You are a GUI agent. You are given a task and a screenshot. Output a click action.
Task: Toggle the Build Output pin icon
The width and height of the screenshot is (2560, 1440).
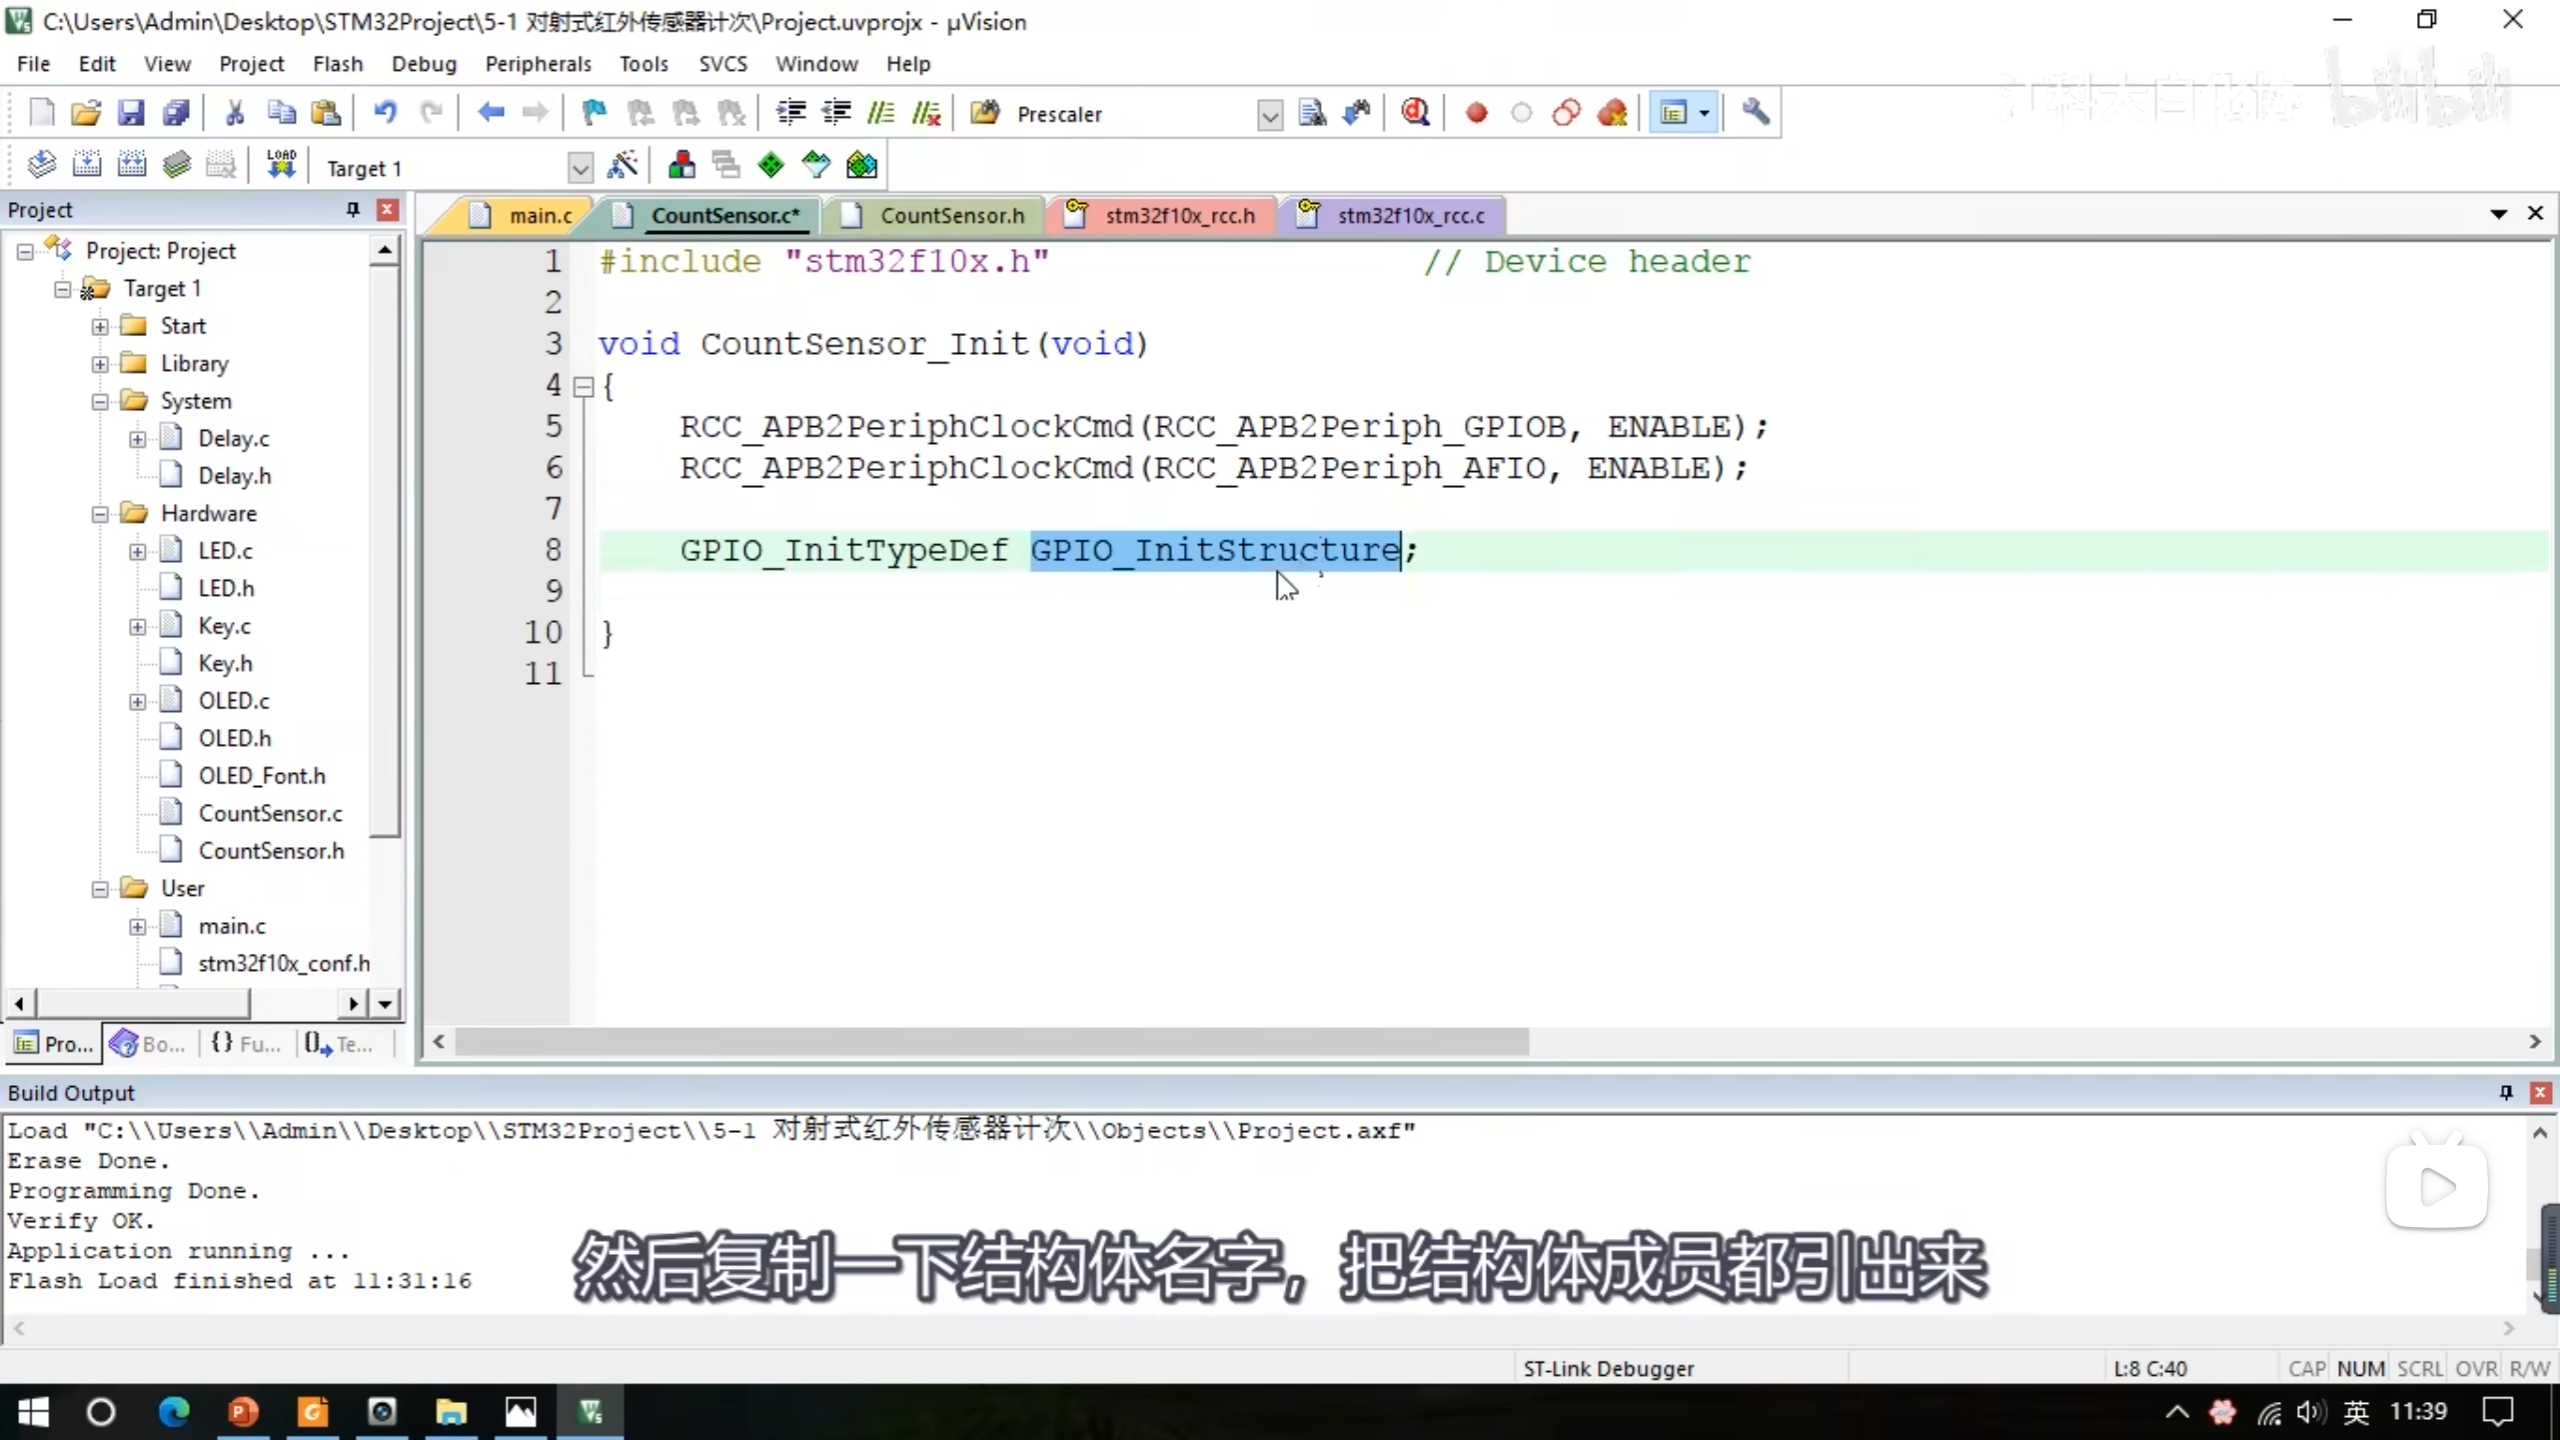[x=2506, y=1092]
